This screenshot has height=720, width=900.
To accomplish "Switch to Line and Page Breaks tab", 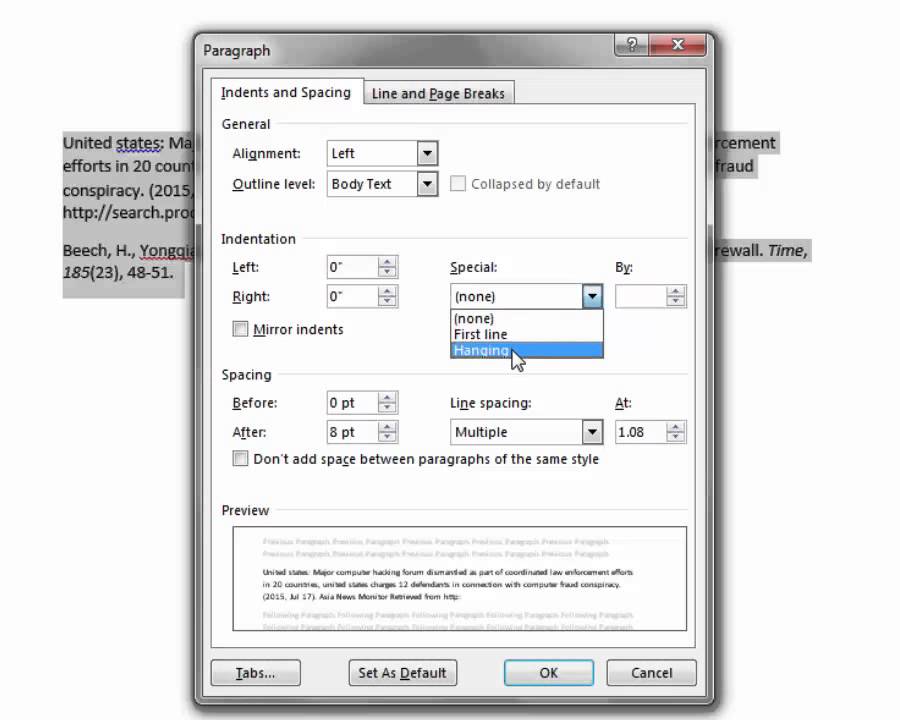I will click(x=438, y=93).
